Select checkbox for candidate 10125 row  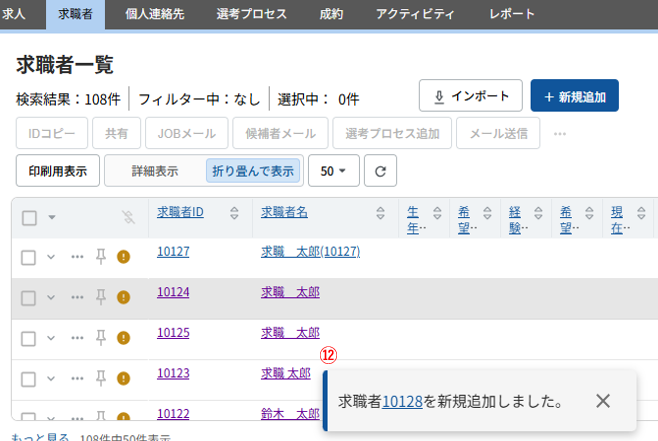29,337
